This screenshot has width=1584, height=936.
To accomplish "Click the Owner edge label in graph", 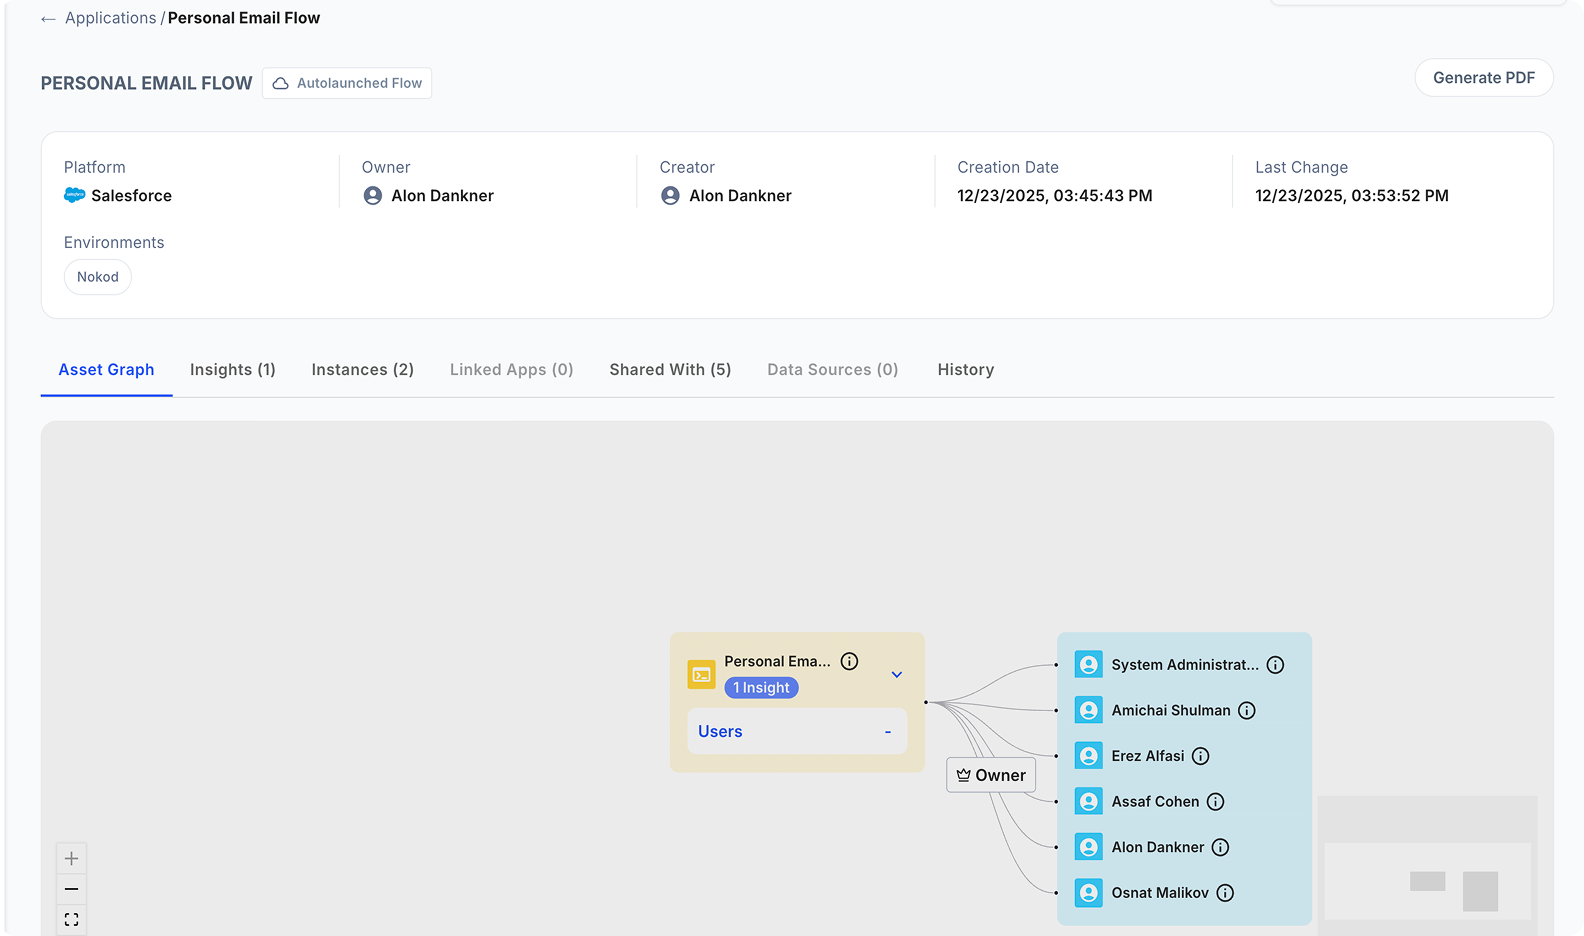I will coord(991,775).
